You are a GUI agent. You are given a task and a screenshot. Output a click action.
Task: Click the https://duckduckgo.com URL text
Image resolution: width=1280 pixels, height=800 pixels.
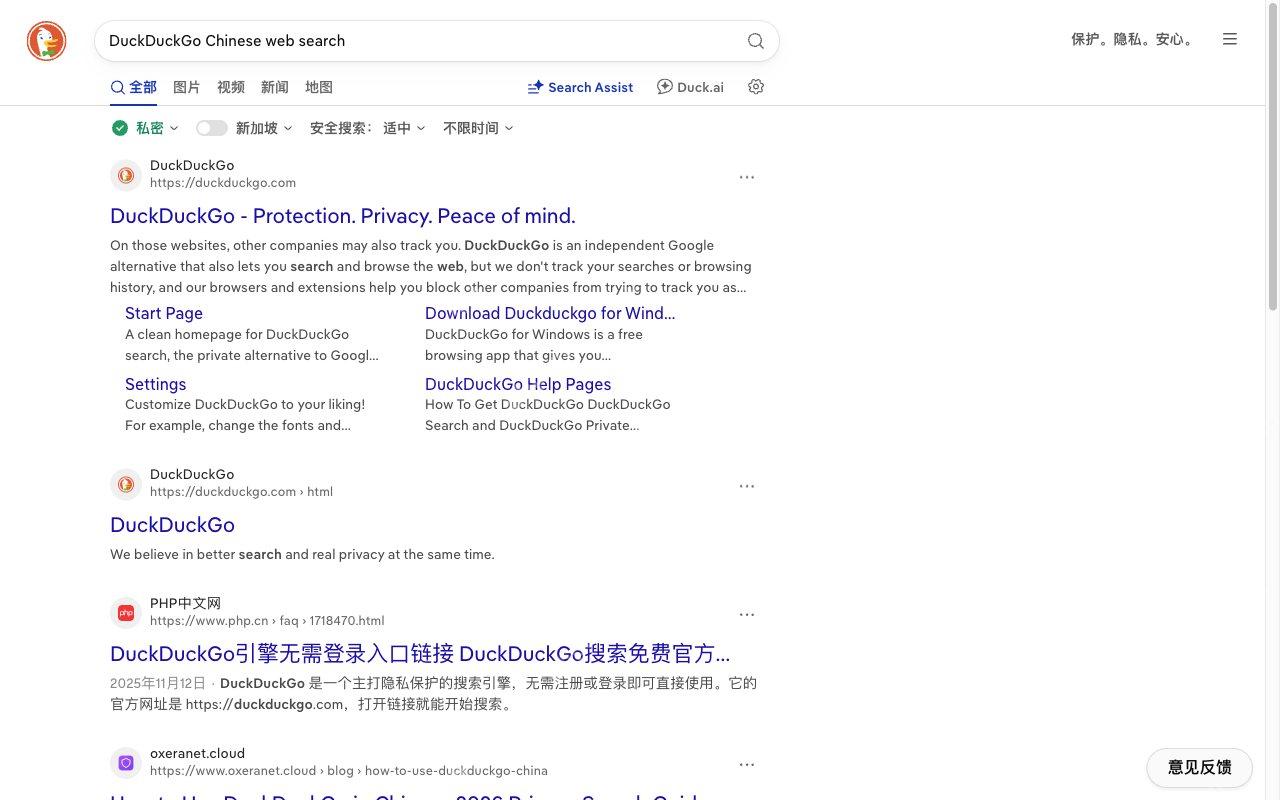click(x=223, y=183)
